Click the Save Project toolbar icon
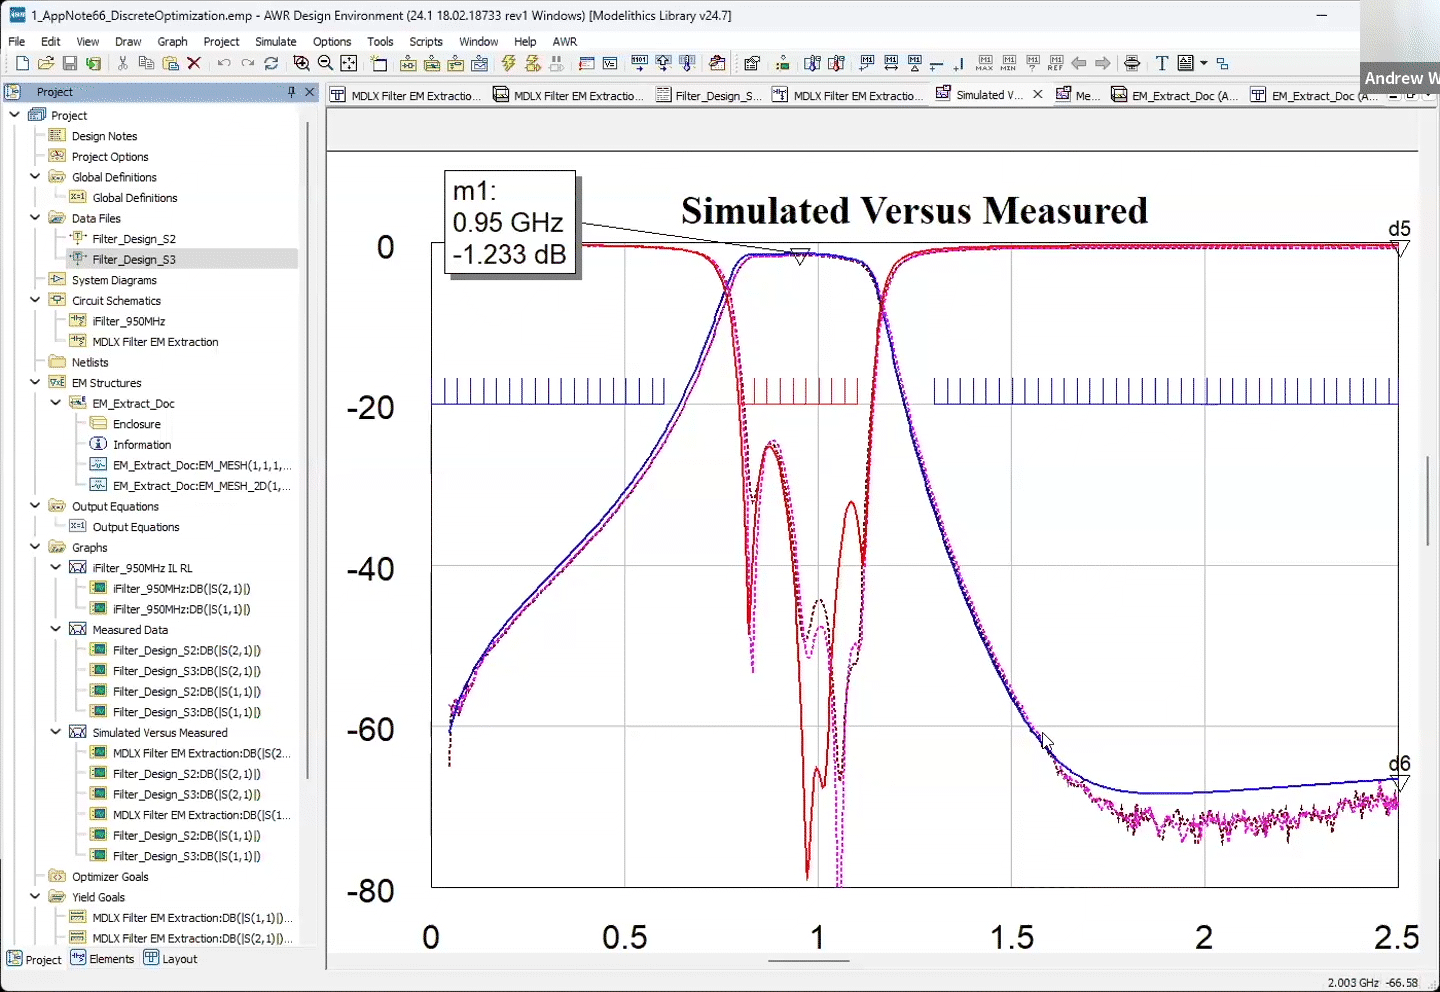 [70, 63]
